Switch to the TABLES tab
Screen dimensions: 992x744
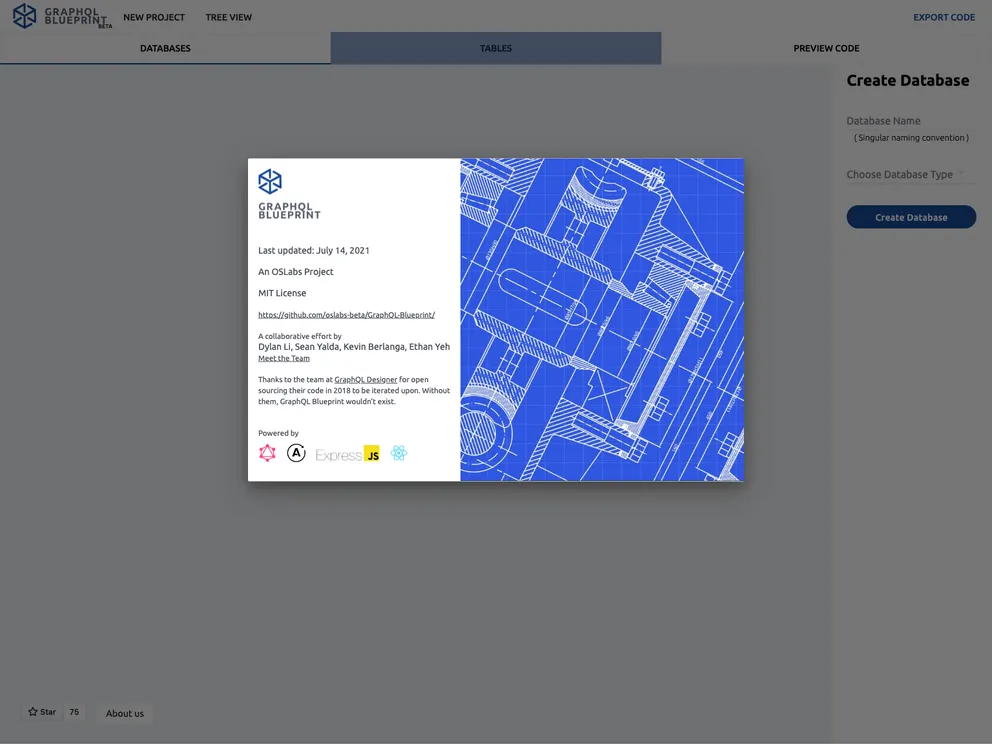tap(495, 47)
